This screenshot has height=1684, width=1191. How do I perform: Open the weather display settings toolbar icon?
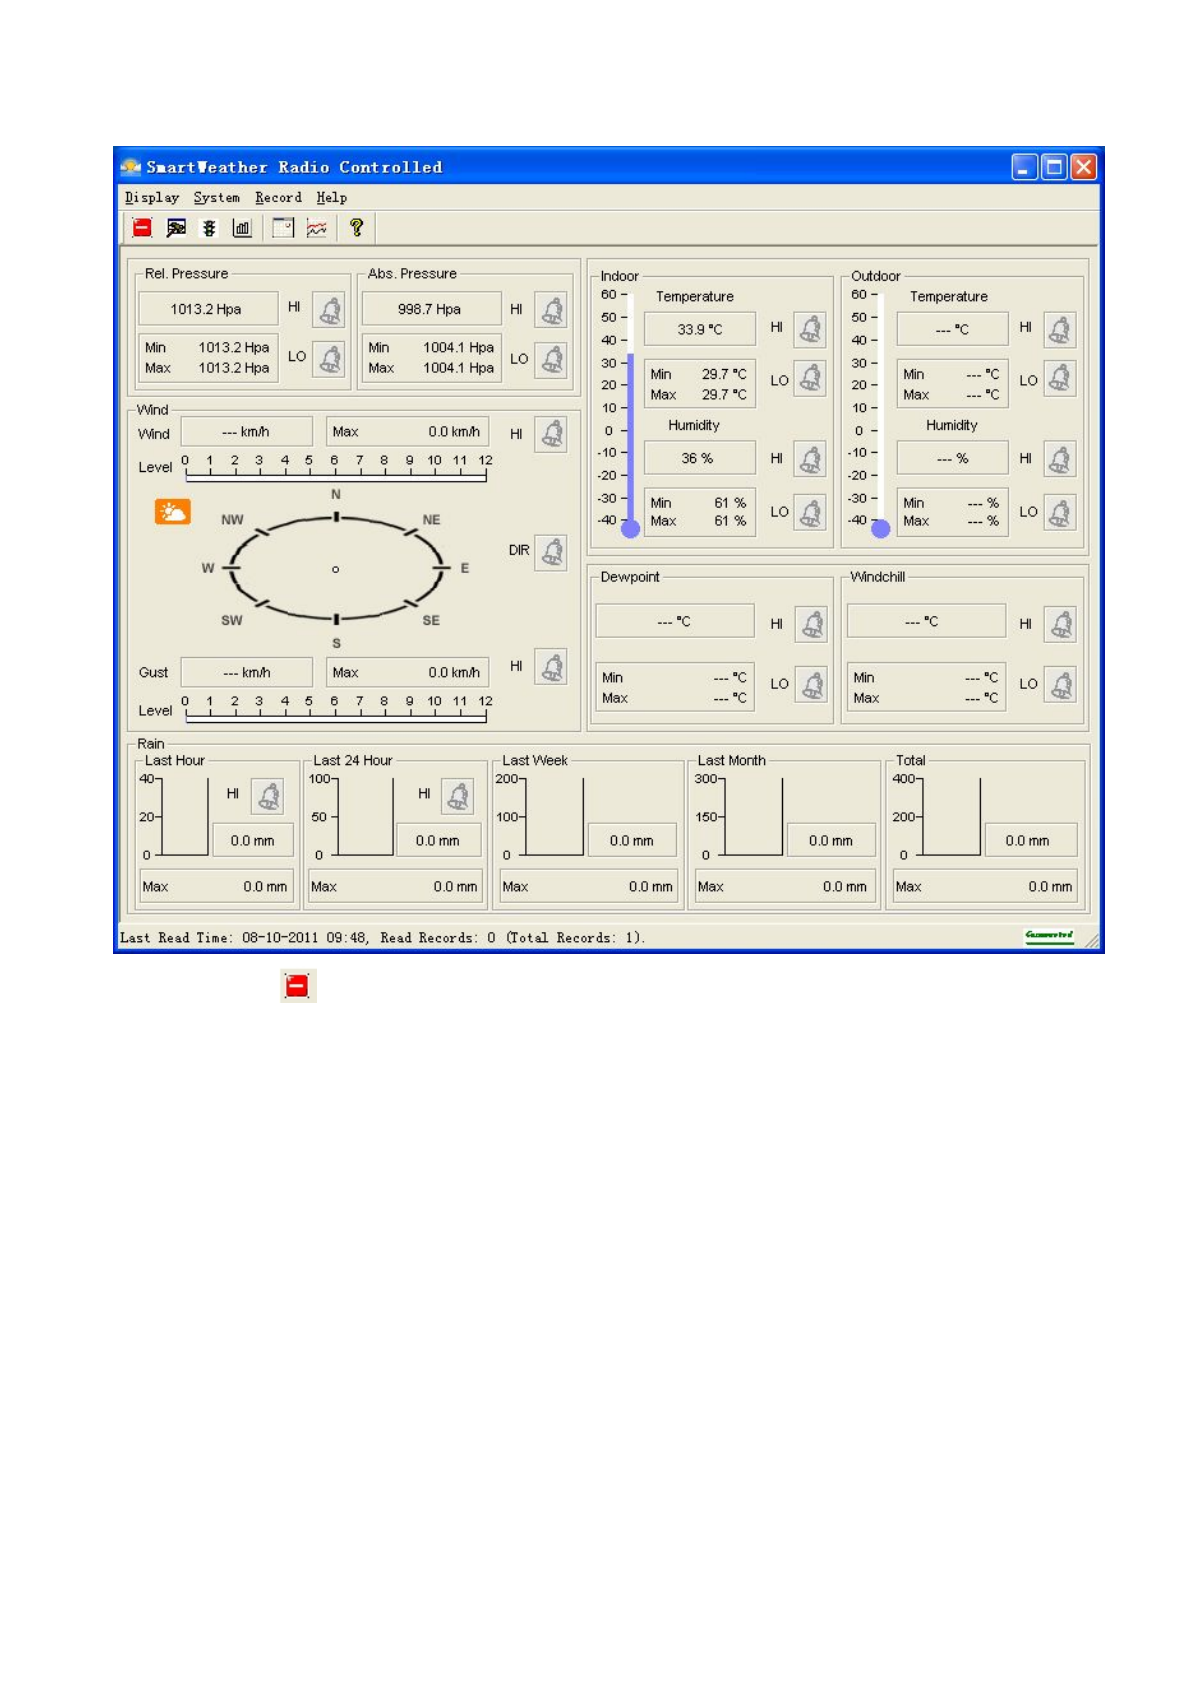[x=176, y=228]
